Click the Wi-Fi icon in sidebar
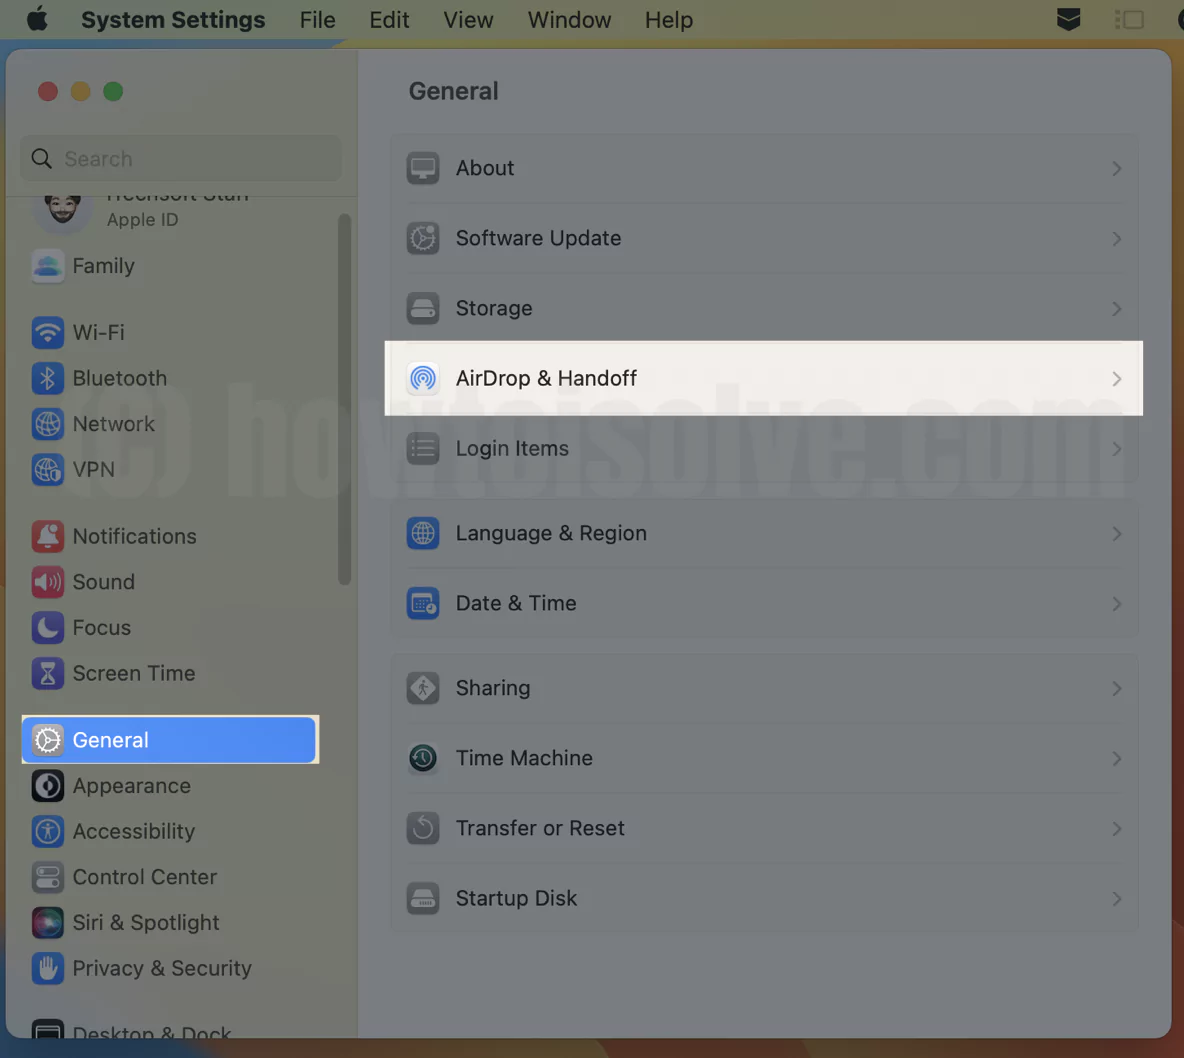 (x=48, y=332)
